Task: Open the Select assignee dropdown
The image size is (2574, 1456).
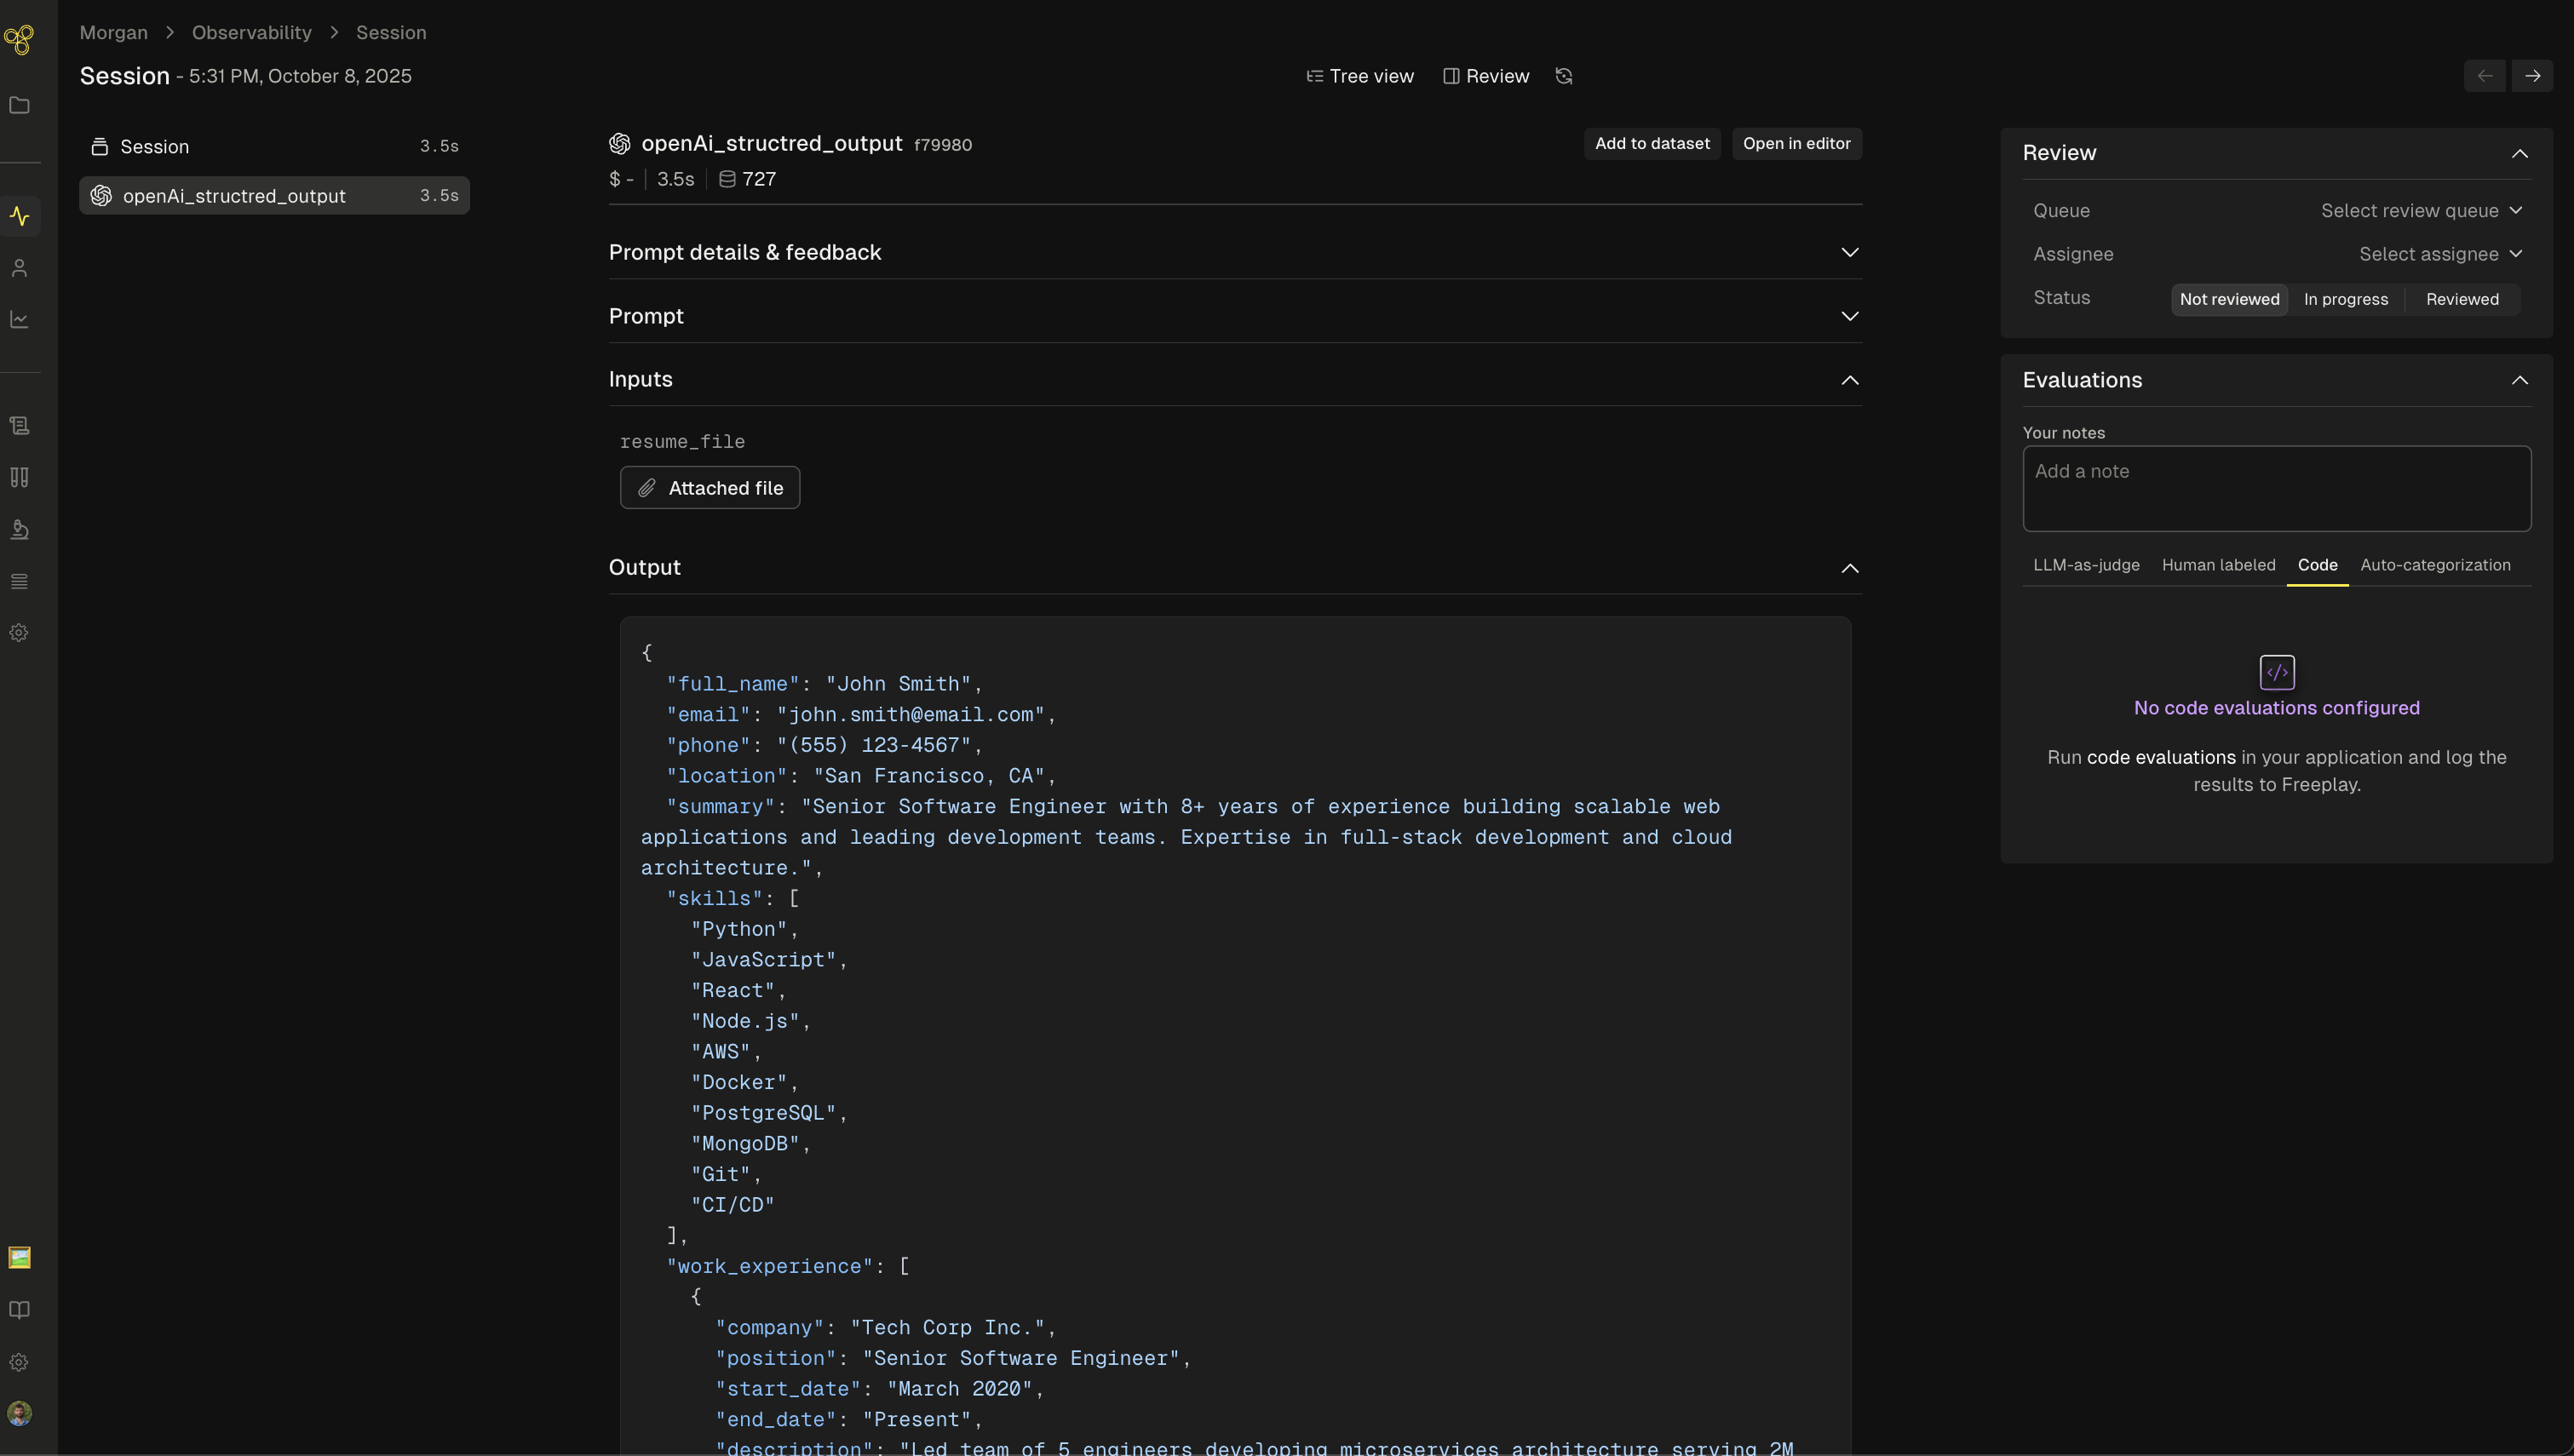Action: (x=2439, y=254)
